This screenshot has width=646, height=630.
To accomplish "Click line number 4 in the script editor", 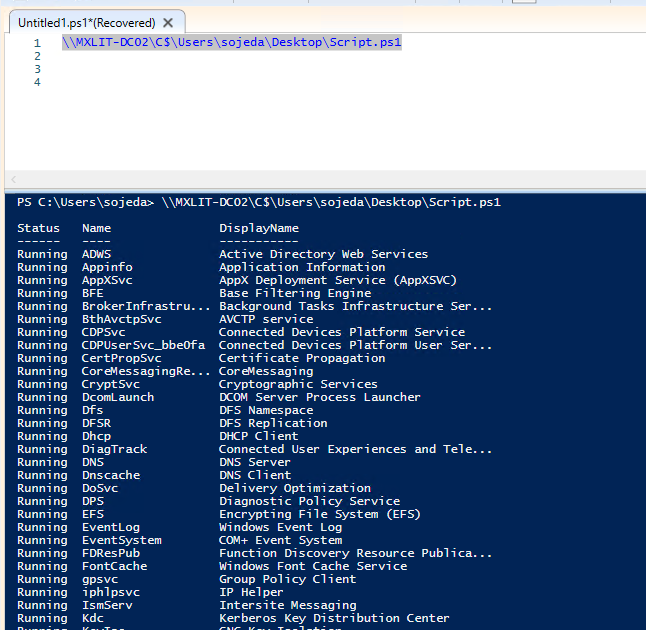I will coord(37,82).
